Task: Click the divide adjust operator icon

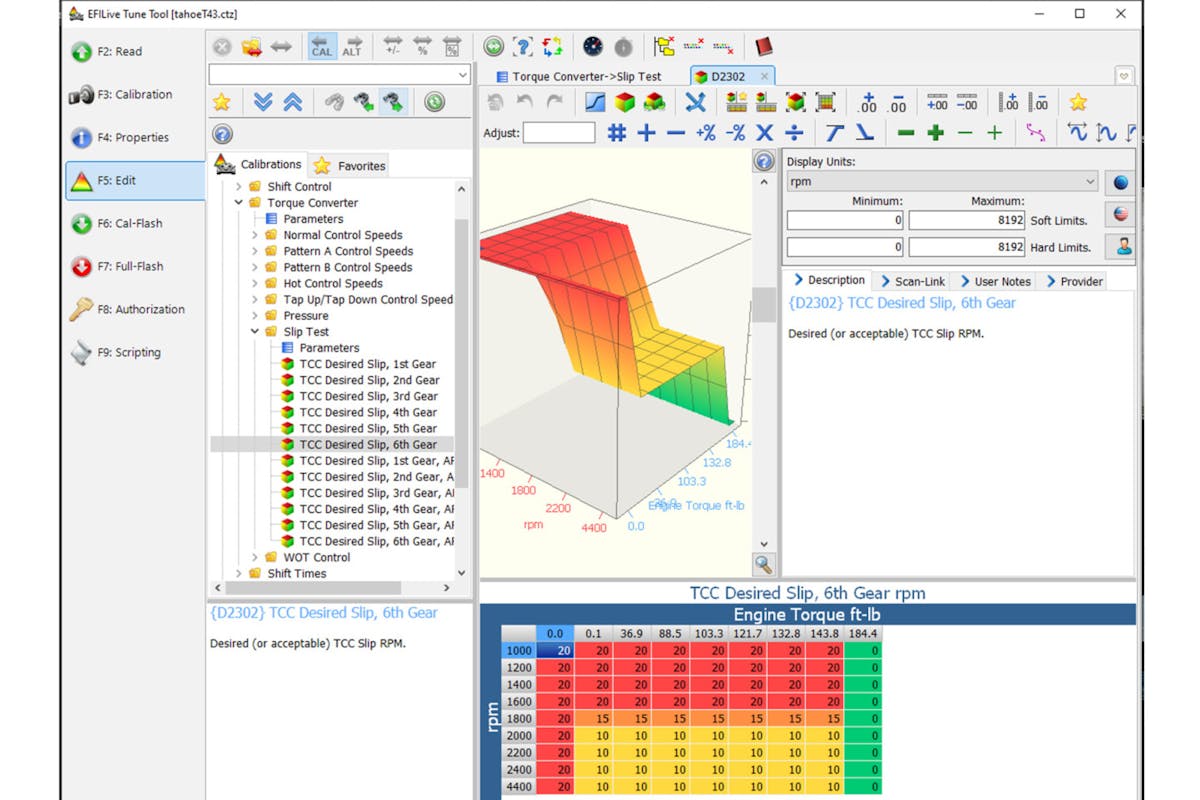Action: coord(794,133)
